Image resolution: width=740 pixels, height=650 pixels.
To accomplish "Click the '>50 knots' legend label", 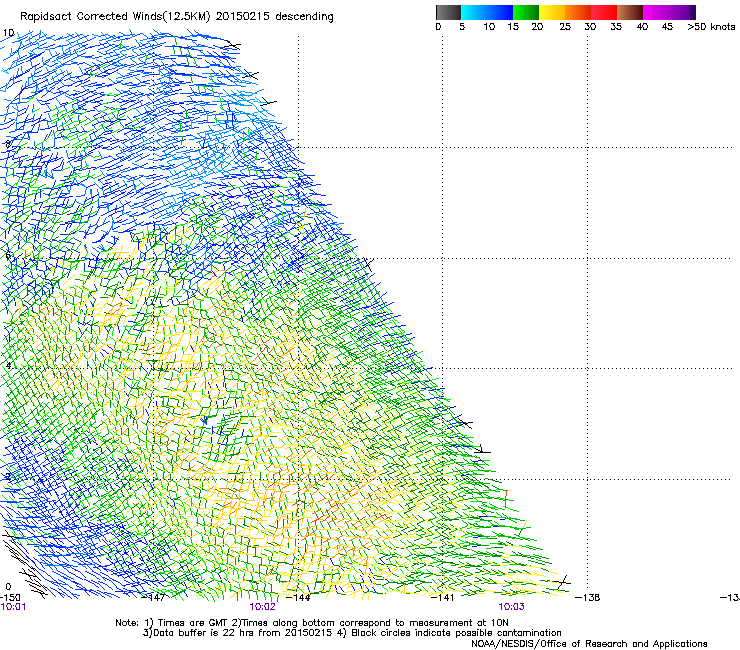I will [x=711, y=27].
